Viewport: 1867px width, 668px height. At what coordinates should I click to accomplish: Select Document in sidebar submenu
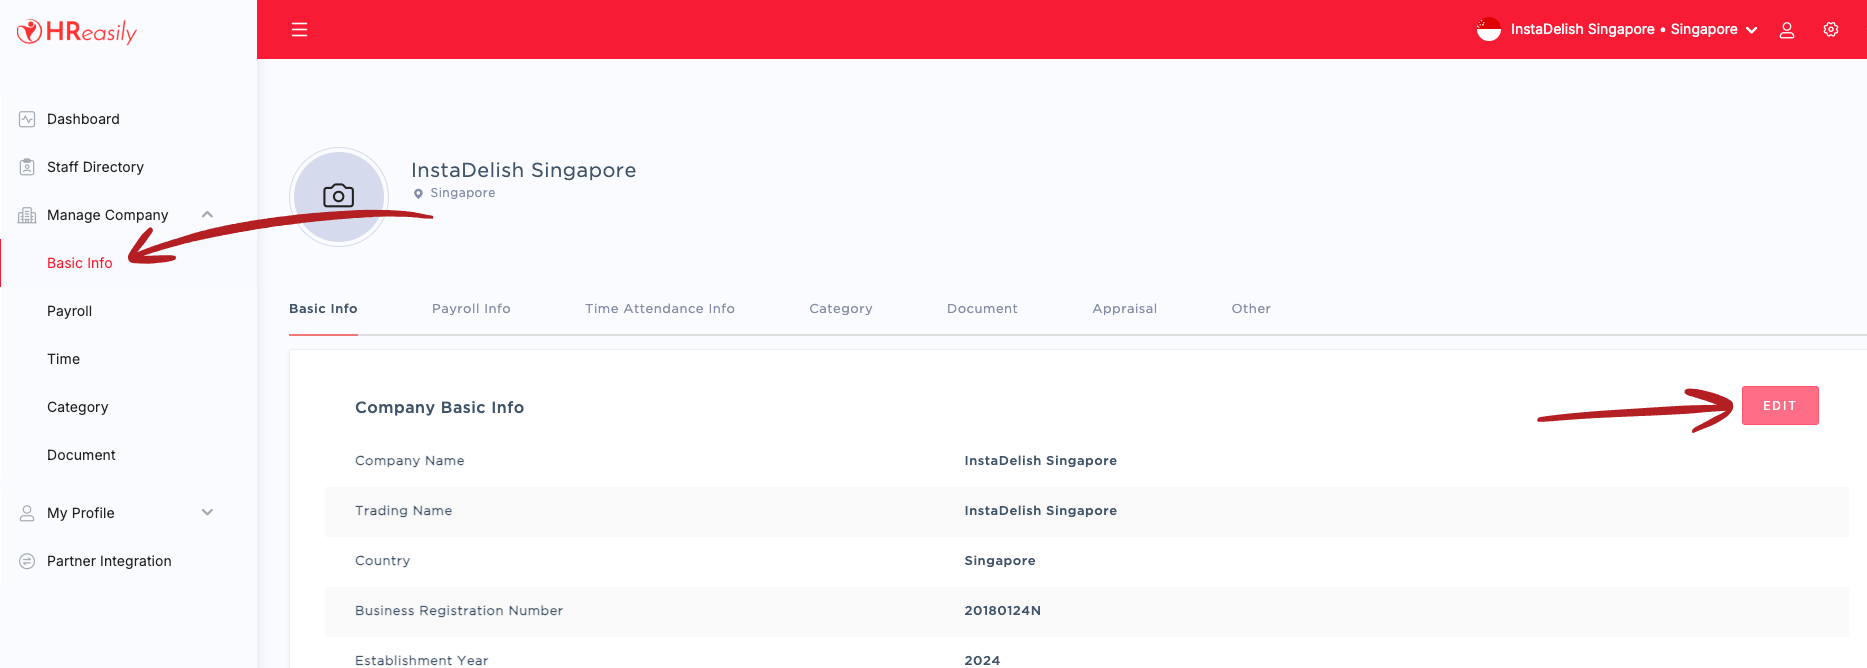pyautogui.click(x=81, y=455)
